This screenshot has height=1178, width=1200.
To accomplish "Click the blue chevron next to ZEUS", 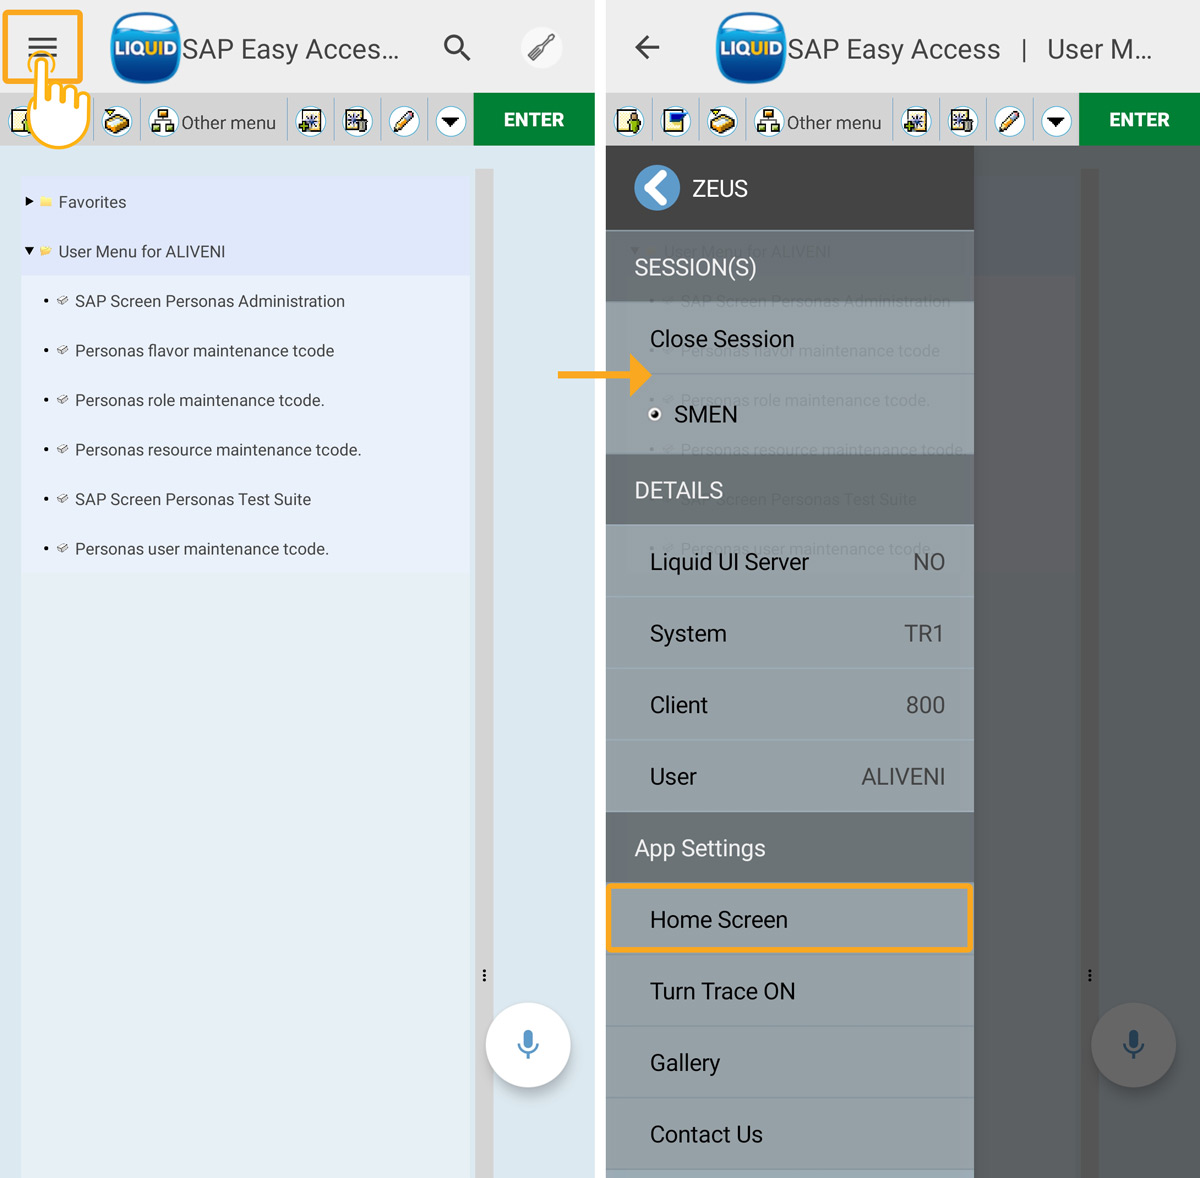I will point(657,188).
